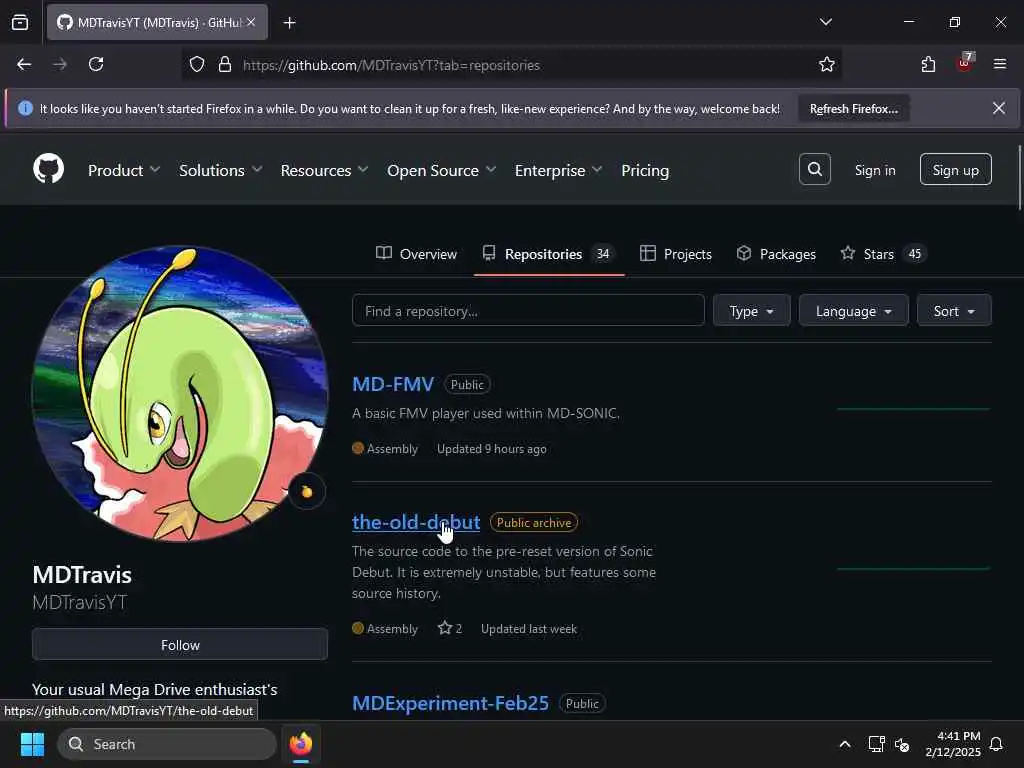Viewport: 1024px width, 768px height.
Task: Click the MDTravis profile avatar image
Action: point(180,394)
